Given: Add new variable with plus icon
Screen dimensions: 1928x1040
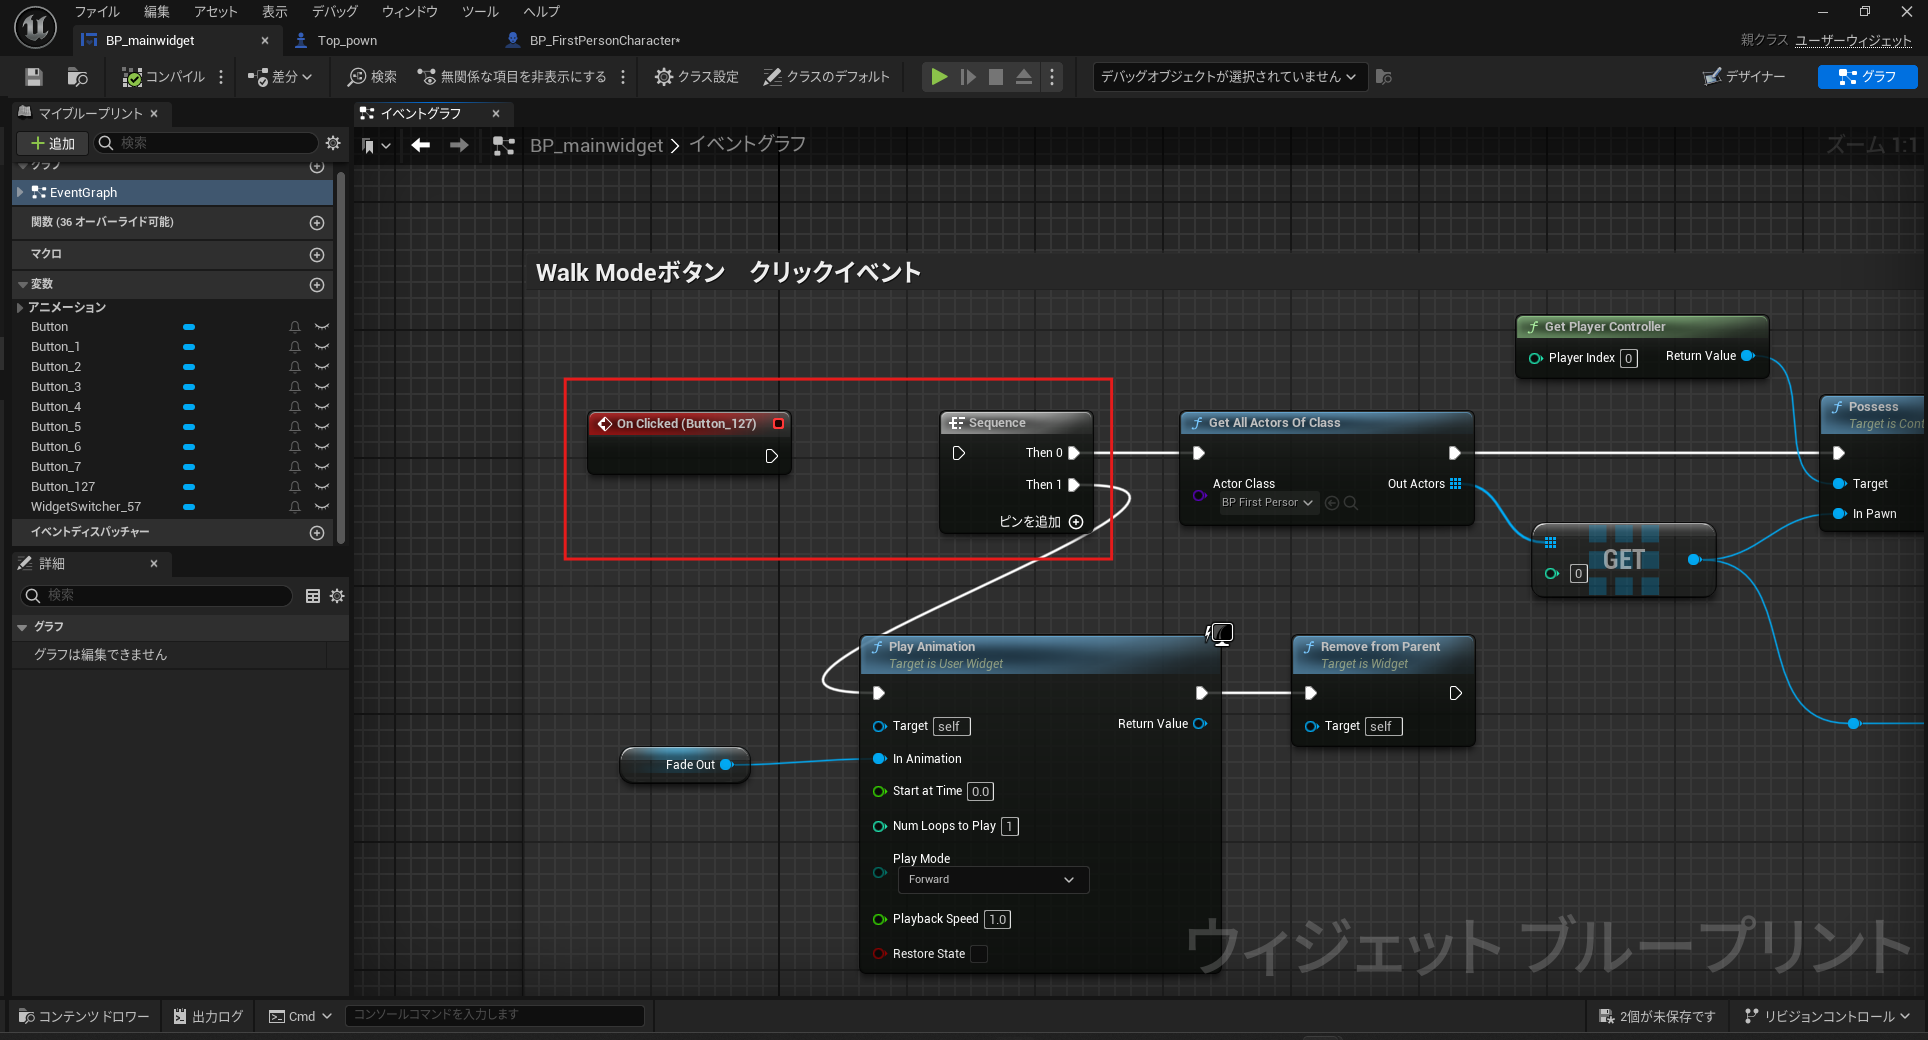Looking at the screenshot, I should pos(317,285).
